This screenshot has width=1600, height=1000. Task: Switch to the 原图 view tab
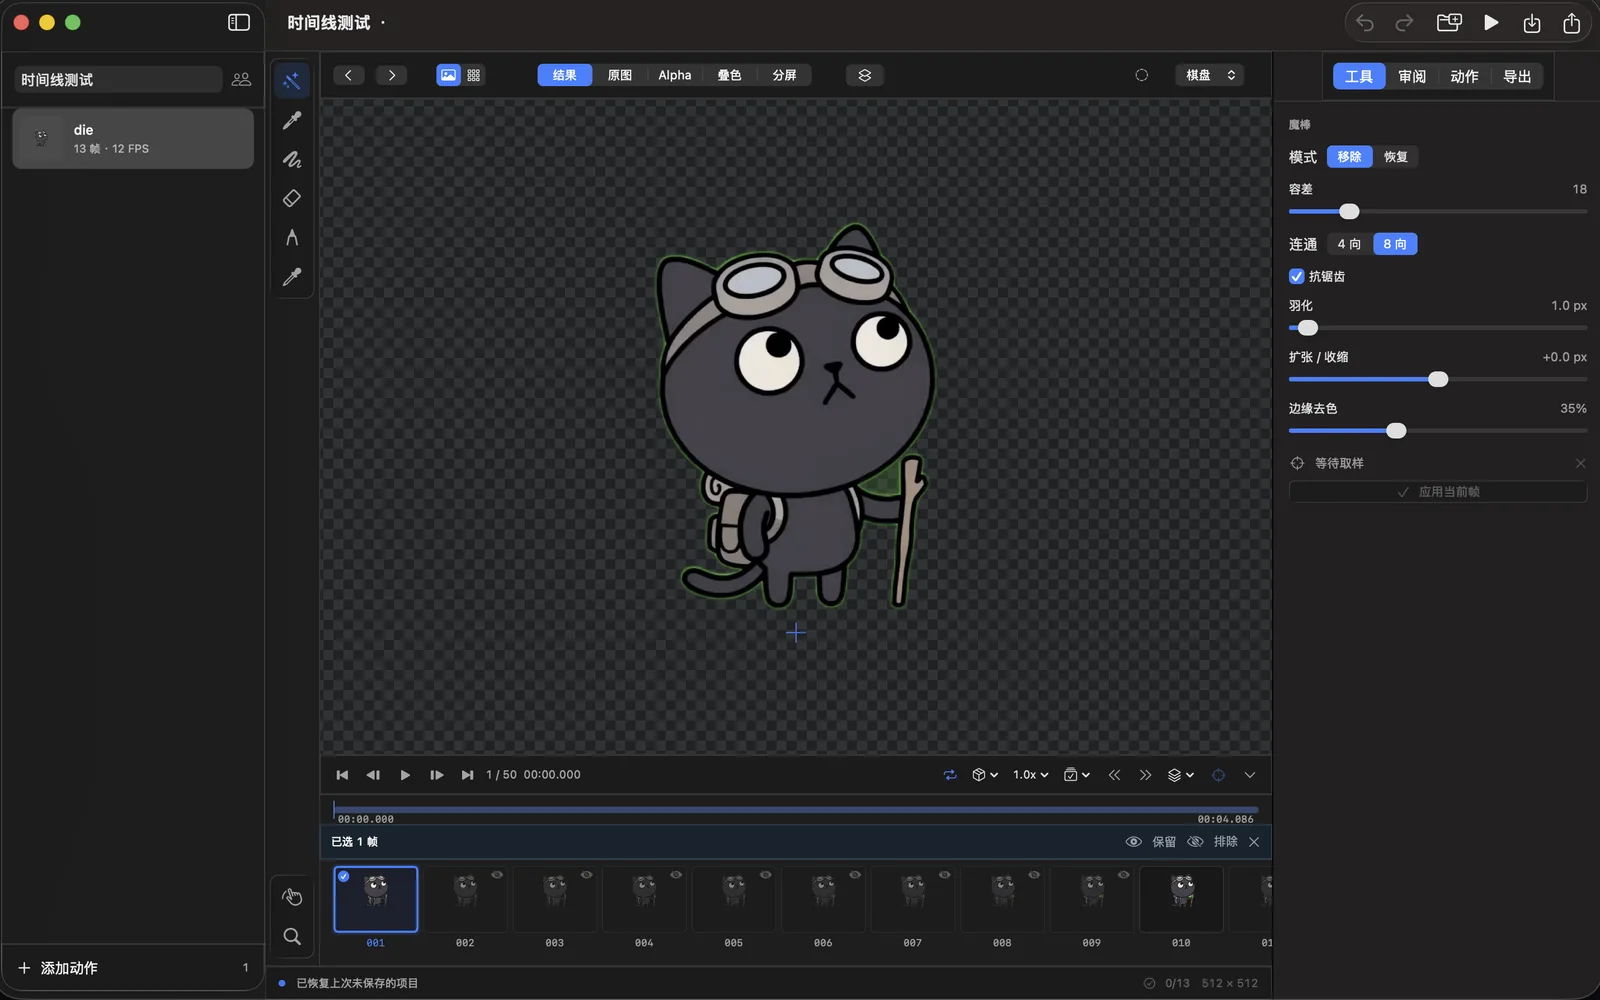tap(619, 75)
